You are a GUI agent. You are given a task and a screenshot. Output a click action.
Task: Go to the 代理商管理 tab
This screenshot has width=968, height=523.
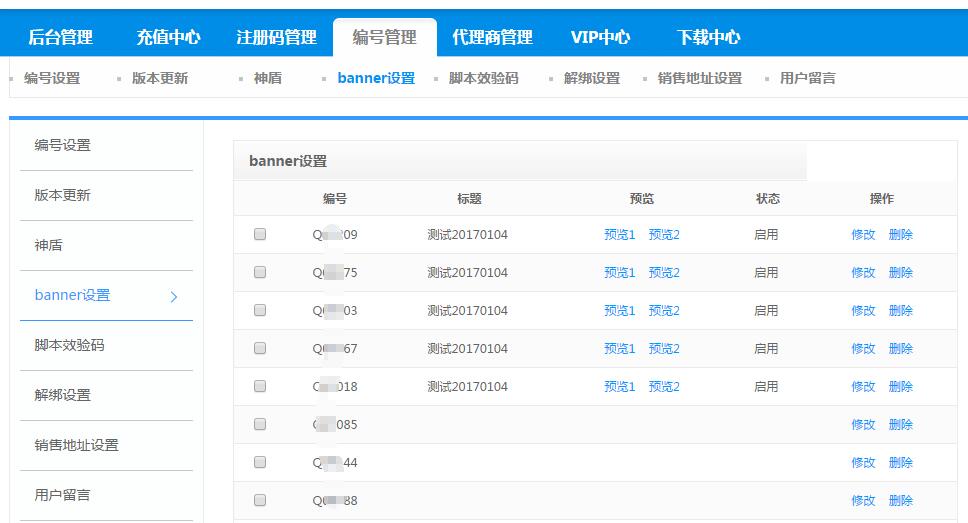pos(492,37)
